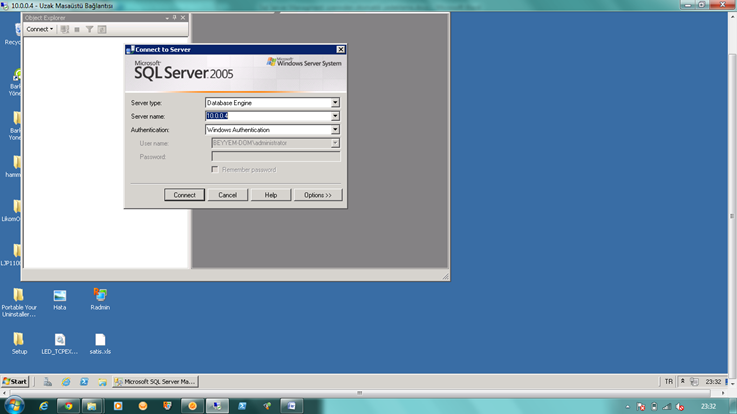Expand the Authentication dropdown

click(335, 130)
